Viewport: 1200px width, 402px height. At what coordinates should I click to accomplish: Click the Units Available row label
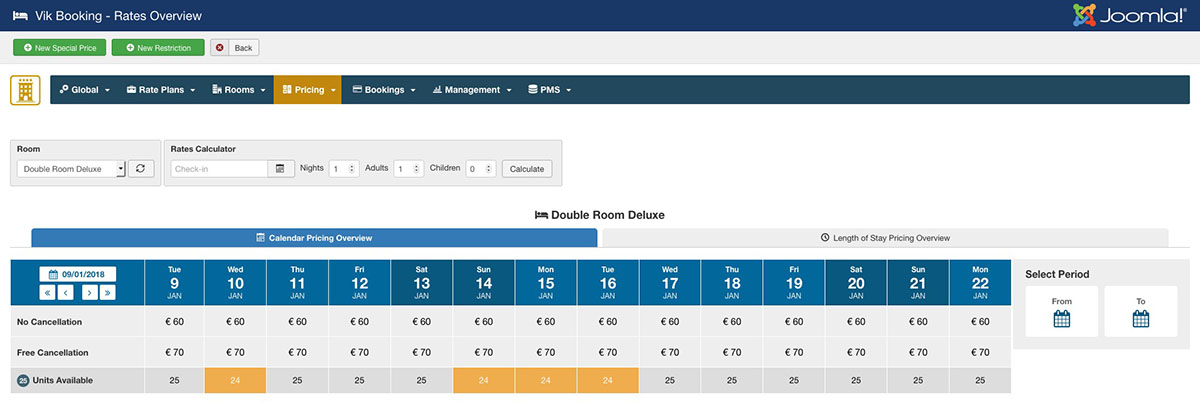click(65, 380)
